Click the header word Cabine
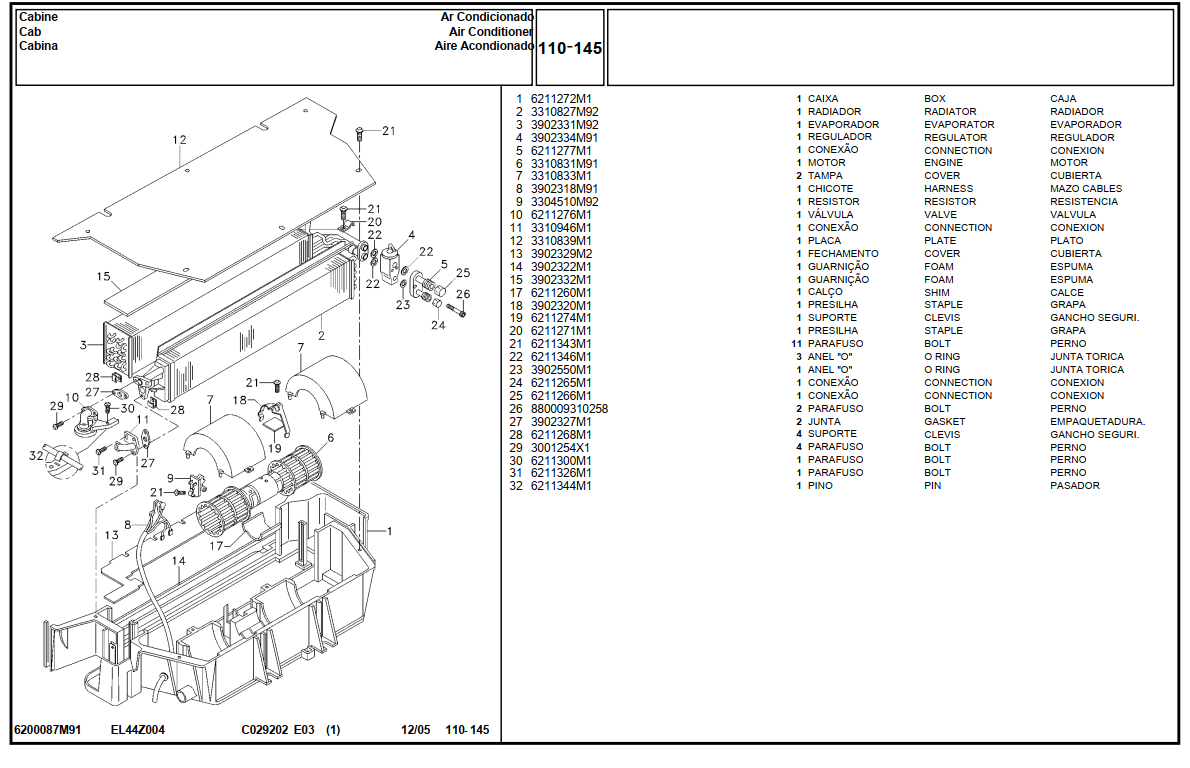This screenshot has height=768, width=1190. (x=38, y=17)
